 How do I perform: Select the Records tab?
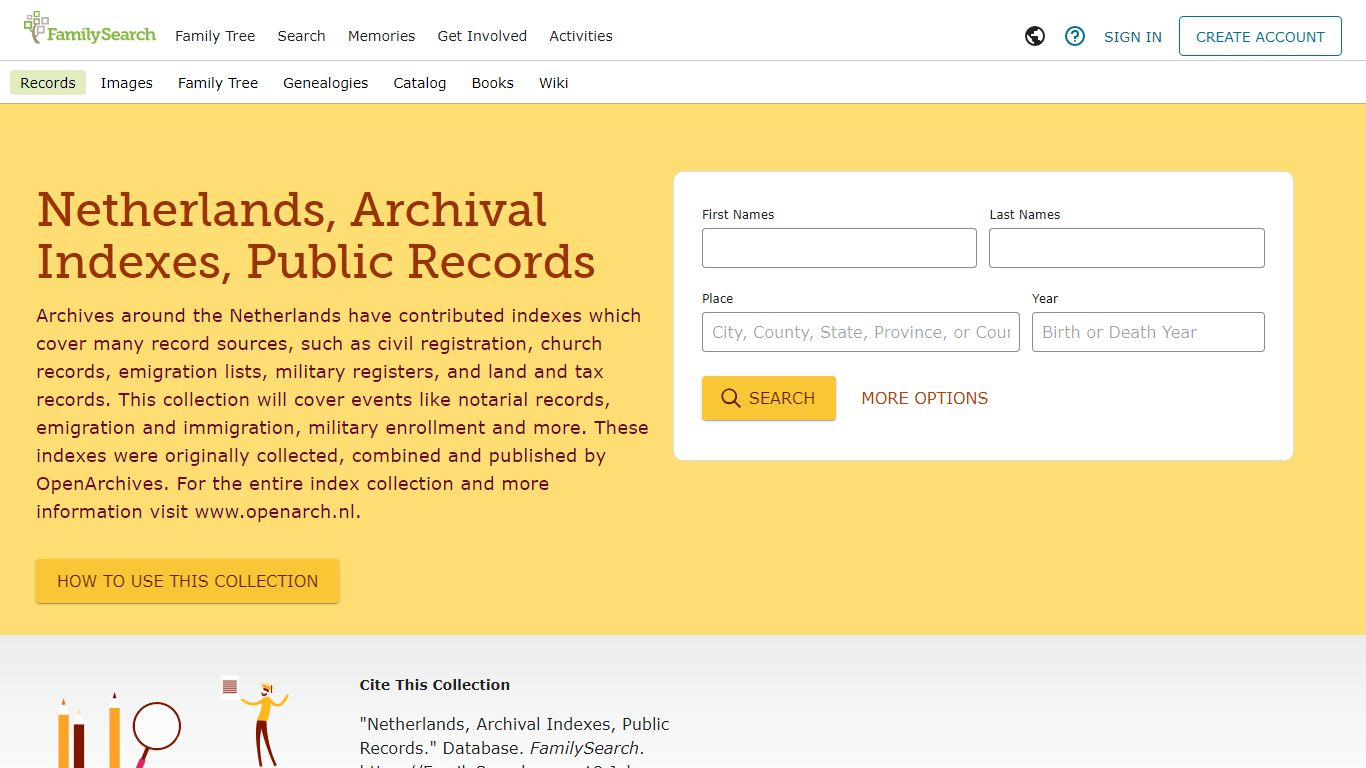[x=48, y=83]
